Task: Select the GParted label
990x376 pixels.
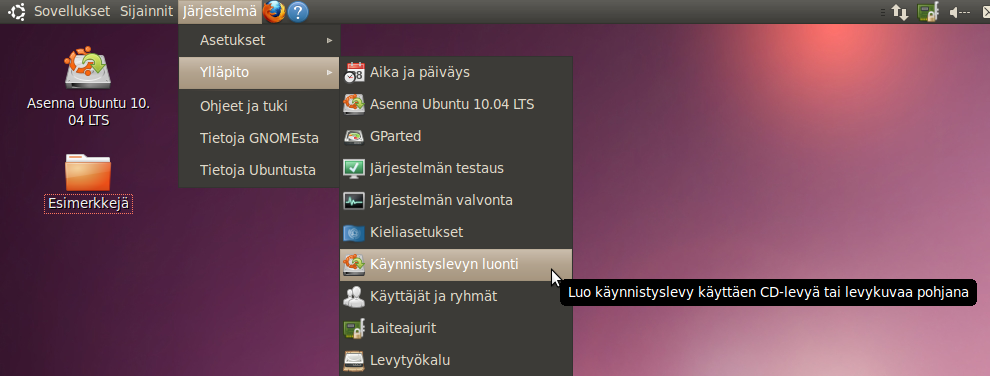Action: [396, 136]
